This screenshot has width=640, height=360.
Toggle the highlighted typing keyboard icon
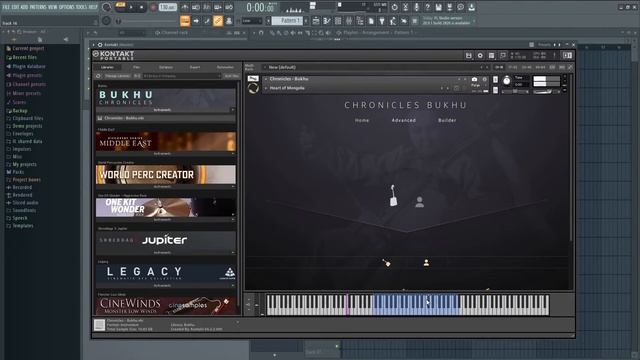[185, 21]
